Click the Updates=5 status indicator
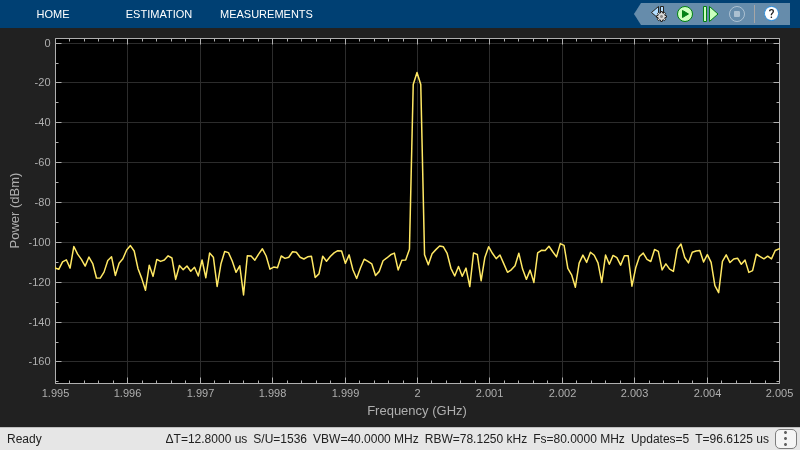This screenshot has width=800, height=450. click(x=660, y=439)
